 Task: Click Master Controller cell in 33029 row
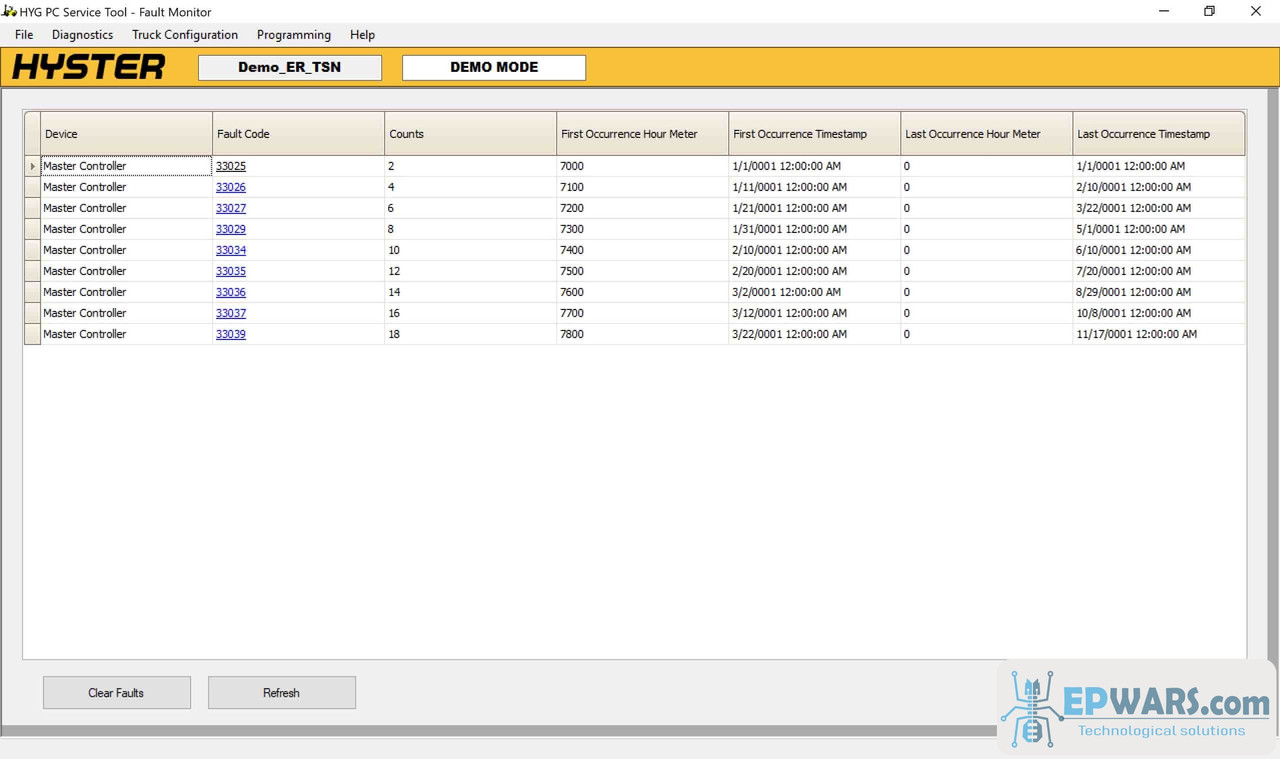[126, 229]
